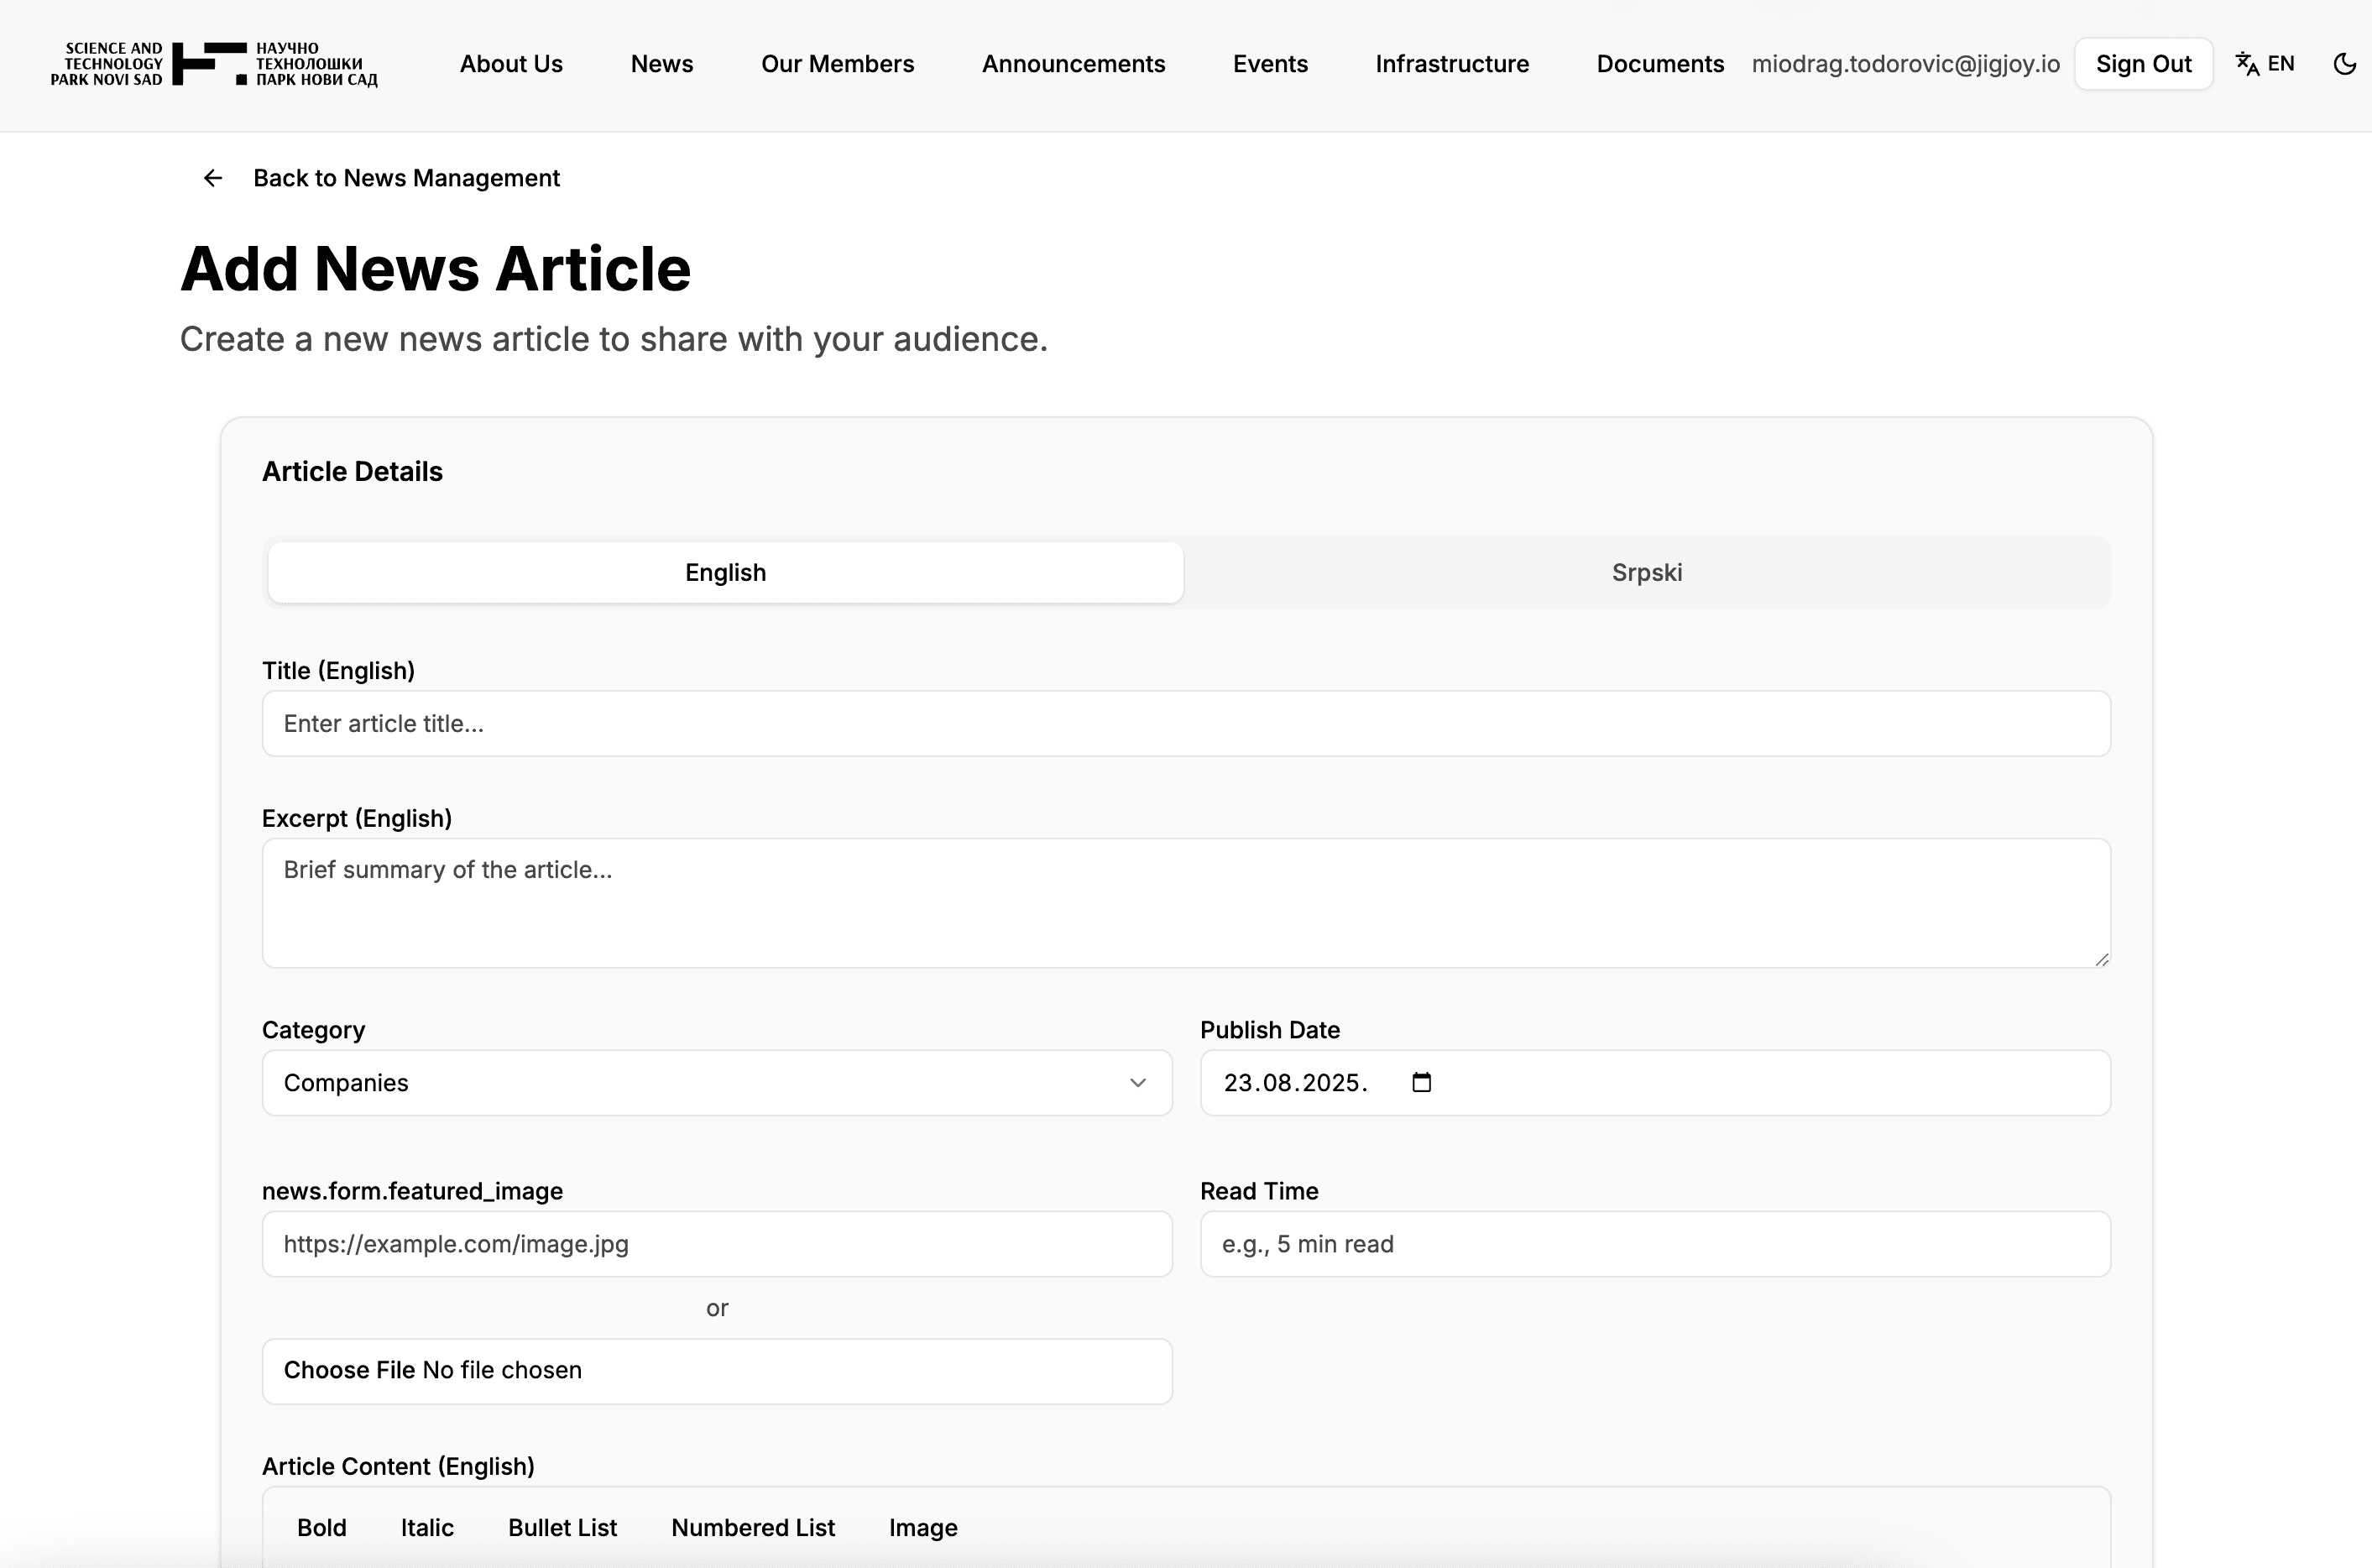
Task: Toggle dark mode with the moon icon
Action: click(x=2344, y=63)
